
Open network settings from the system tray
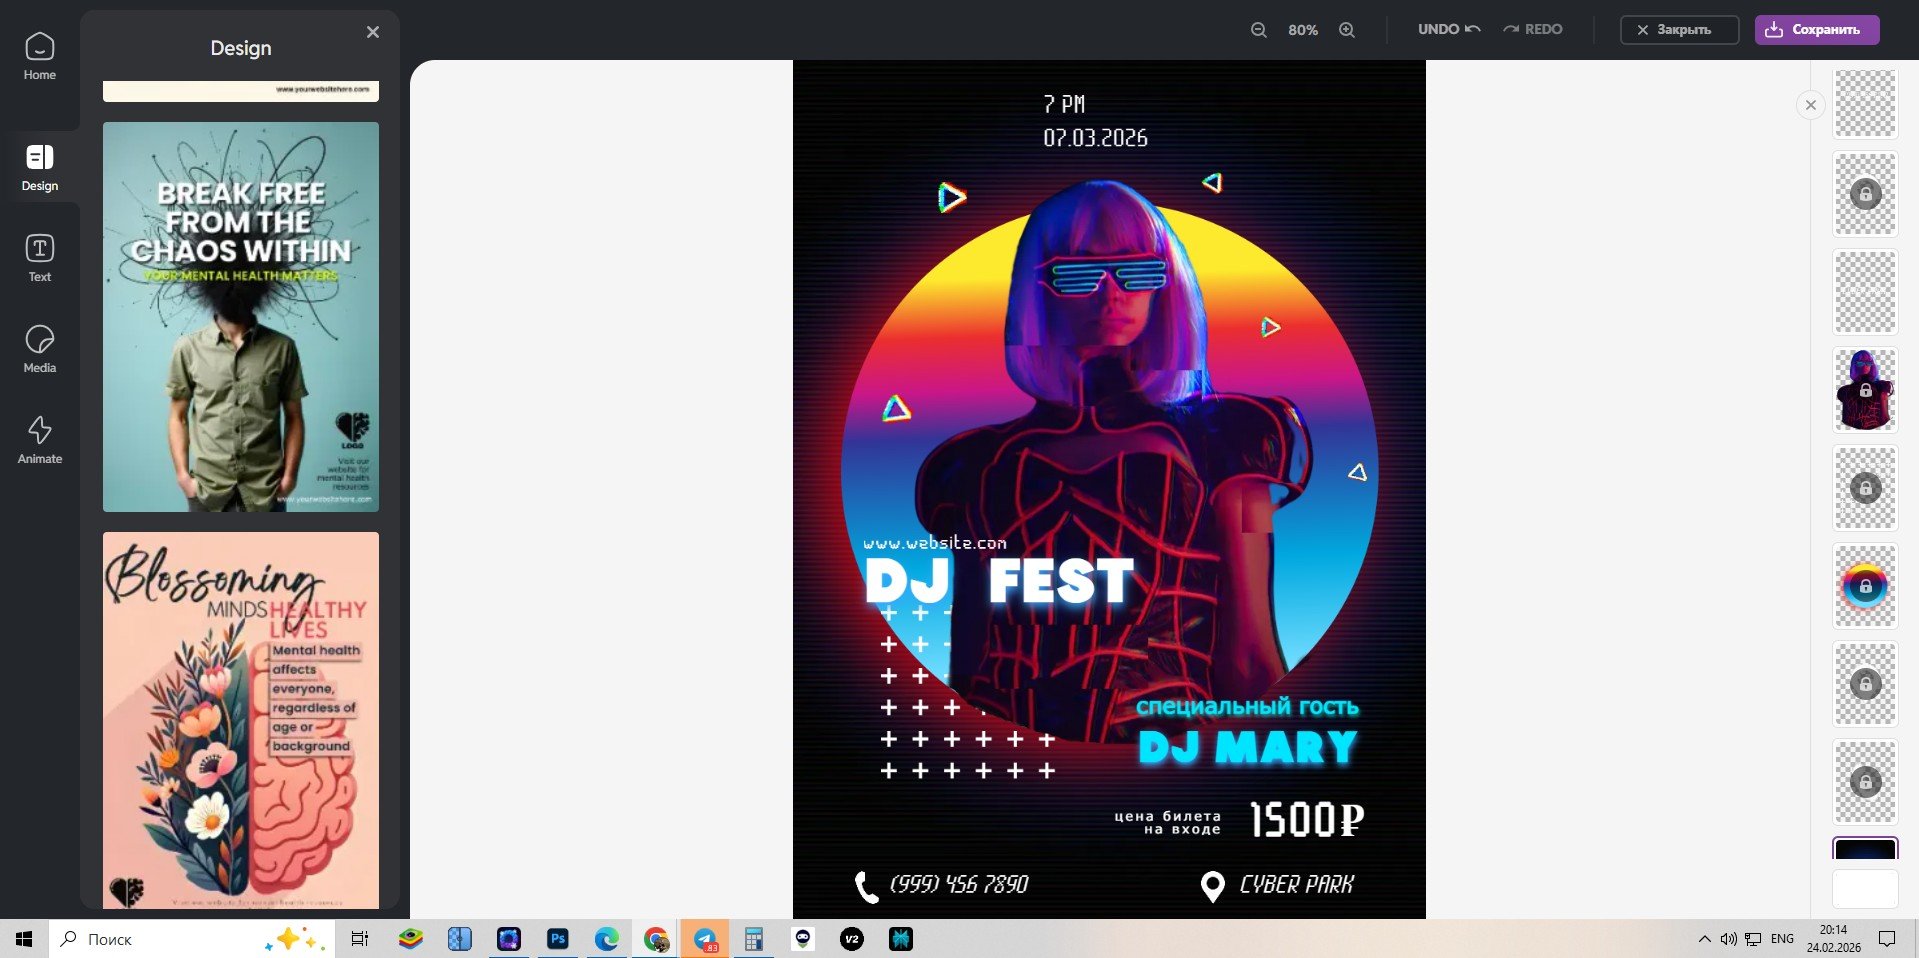coord(1753,939)
